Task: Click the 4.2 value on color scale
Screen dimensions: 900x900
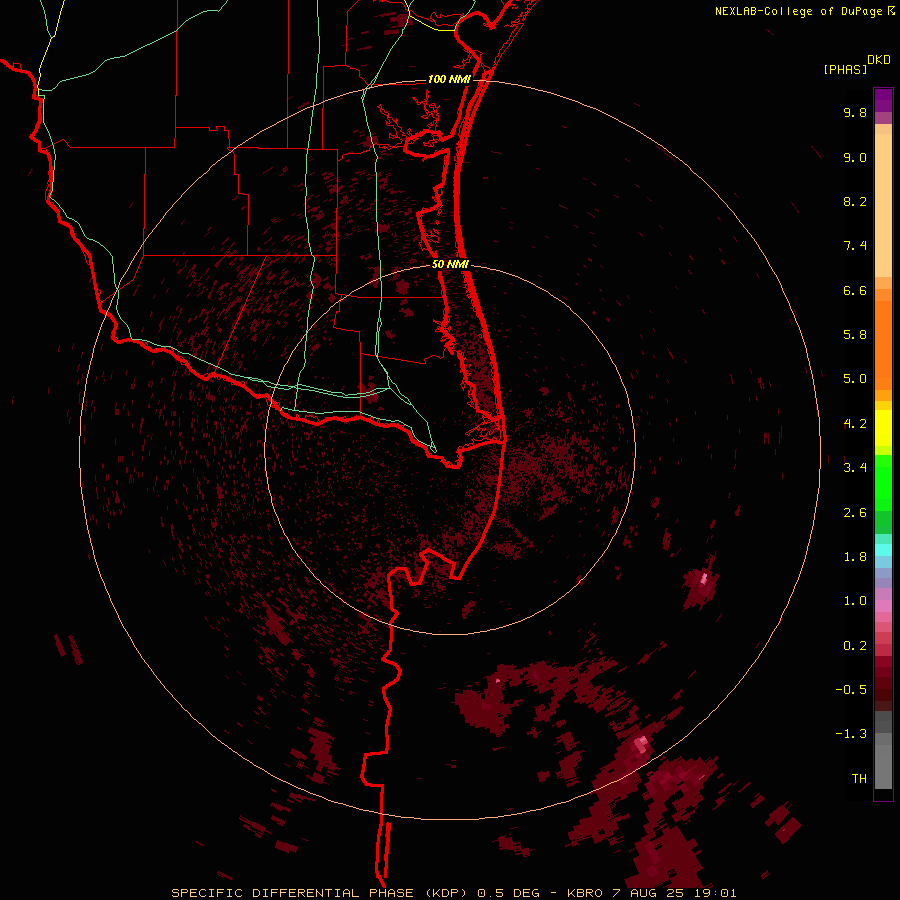Action: point(855,424)
